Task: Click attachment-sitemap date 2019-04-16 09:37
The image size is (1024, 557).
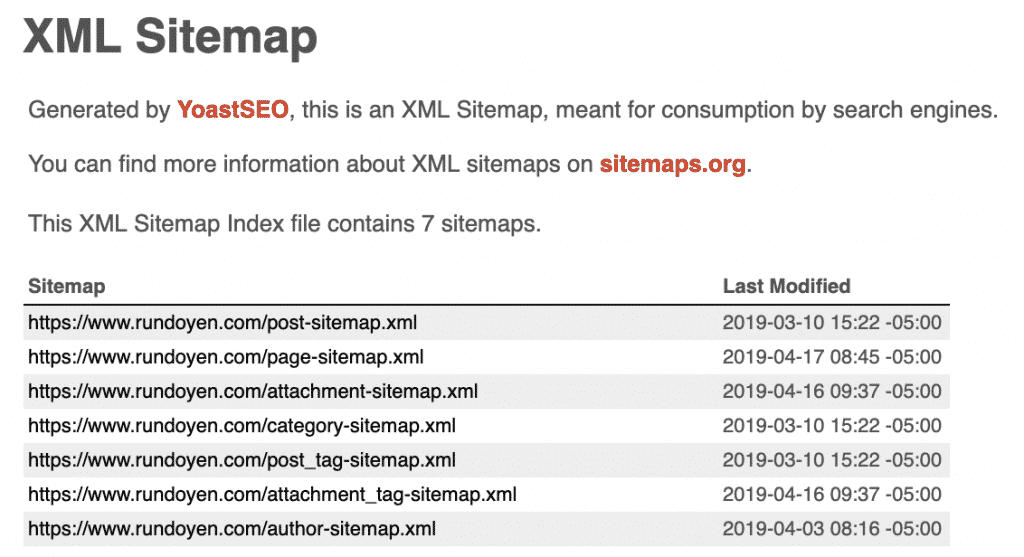Action: (x=831, y=392)
